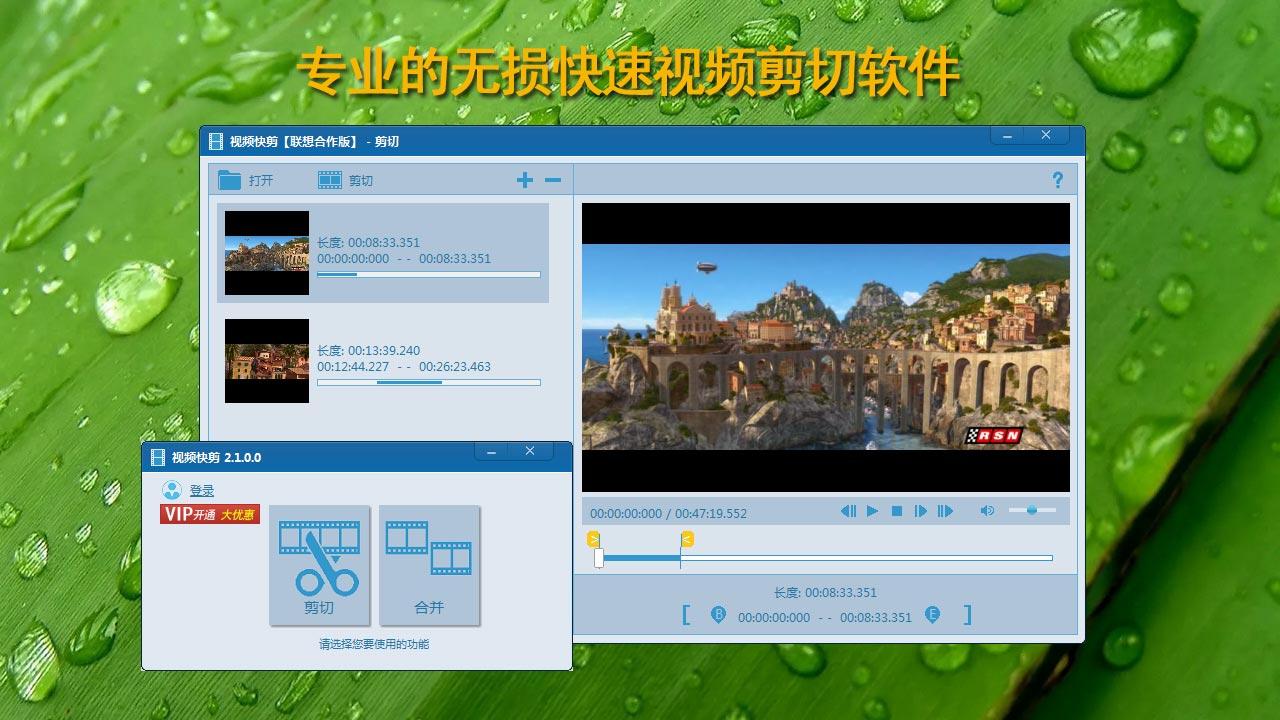Click the step forward one frame button
1280x720 pixels.
[921, 511]
